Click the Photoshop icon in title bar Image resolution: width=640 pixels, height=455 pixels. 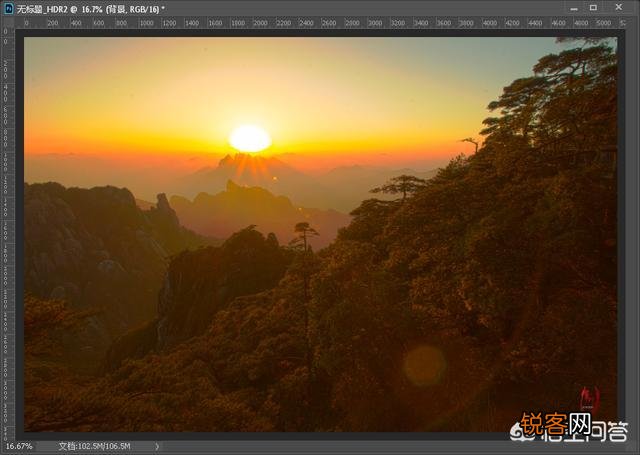[x=9, y=8]
